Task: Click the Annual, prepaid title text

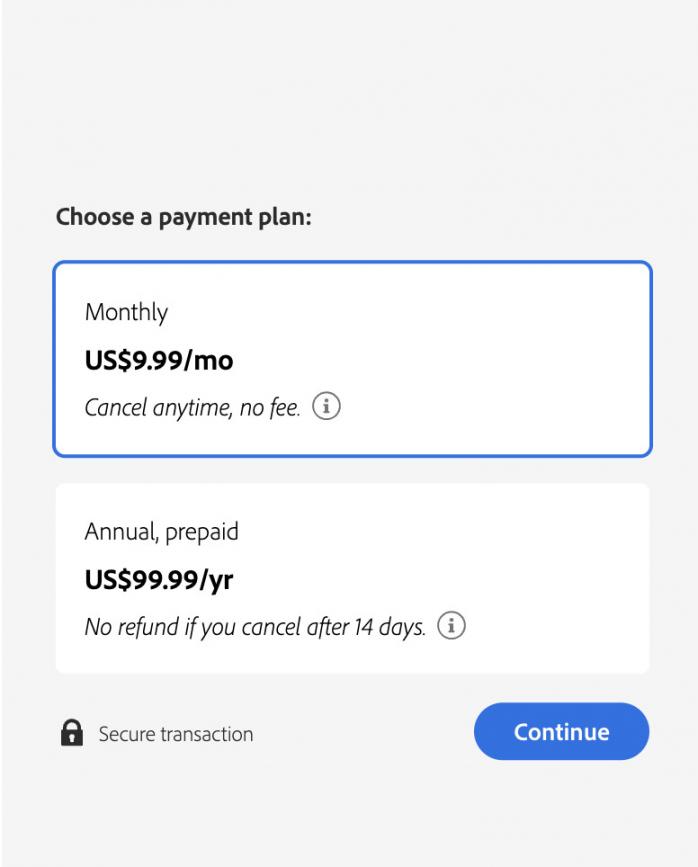Action: 161,532
